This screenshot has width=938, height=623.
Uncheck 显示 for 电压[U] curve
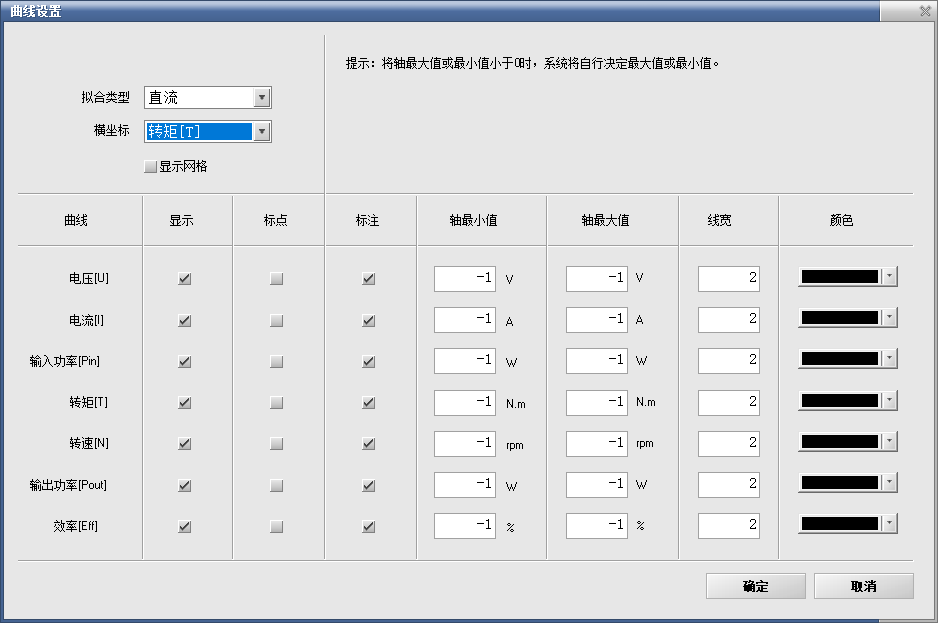point(184,279)
